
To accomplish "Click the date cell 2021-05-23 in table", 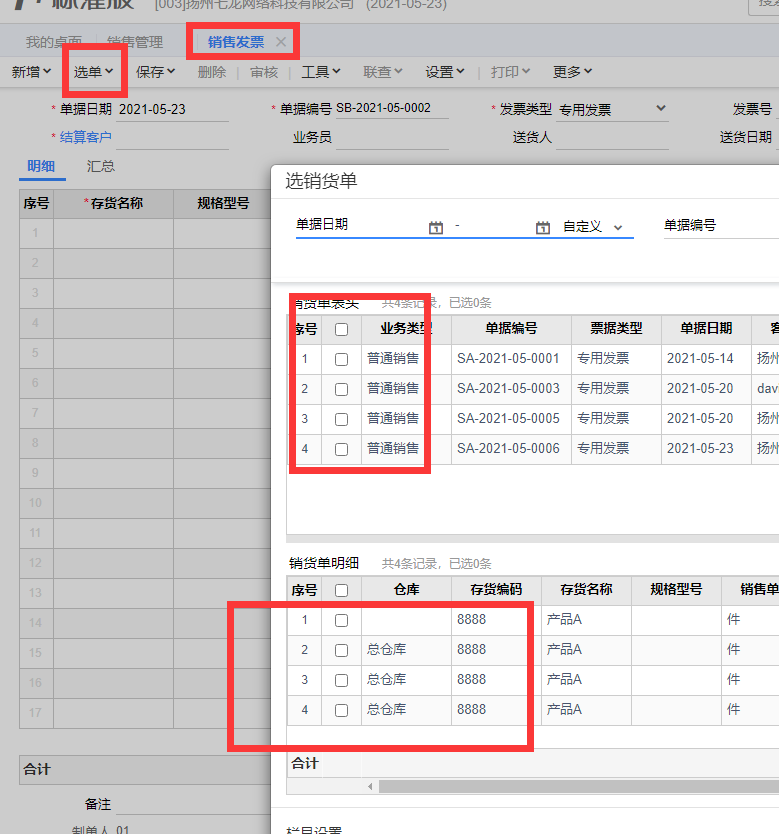I will (x=706, y=449).
